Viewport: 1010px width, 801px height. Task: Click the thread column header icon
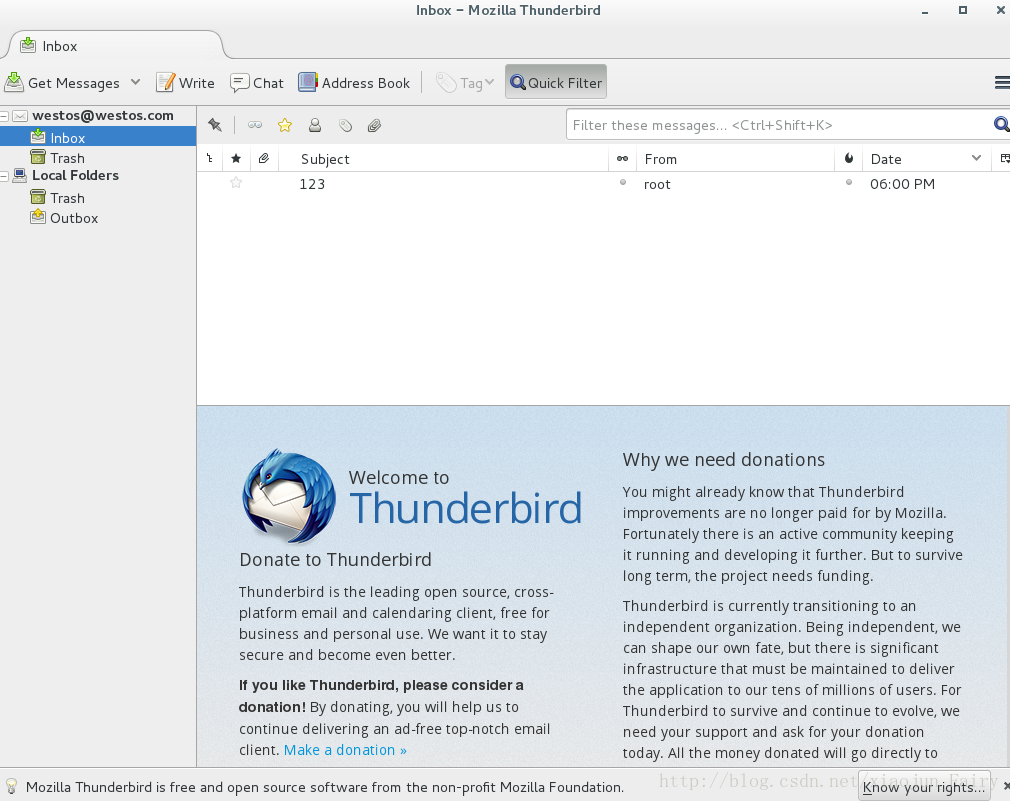coord(210,158)
